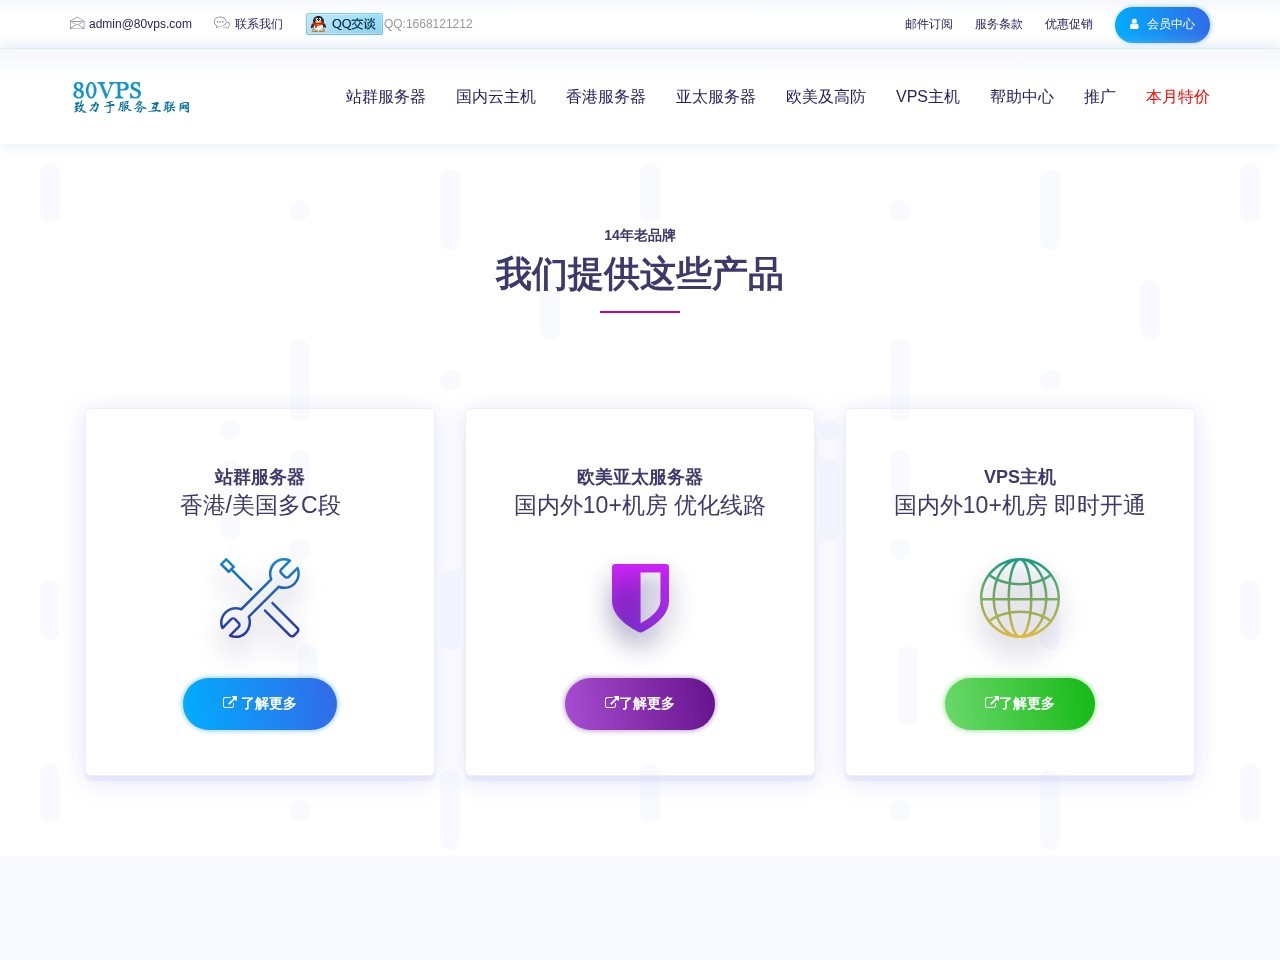Navigate to VPS主机 menu item
This screenshot has height=960, width=1280.
pos(927,97)
